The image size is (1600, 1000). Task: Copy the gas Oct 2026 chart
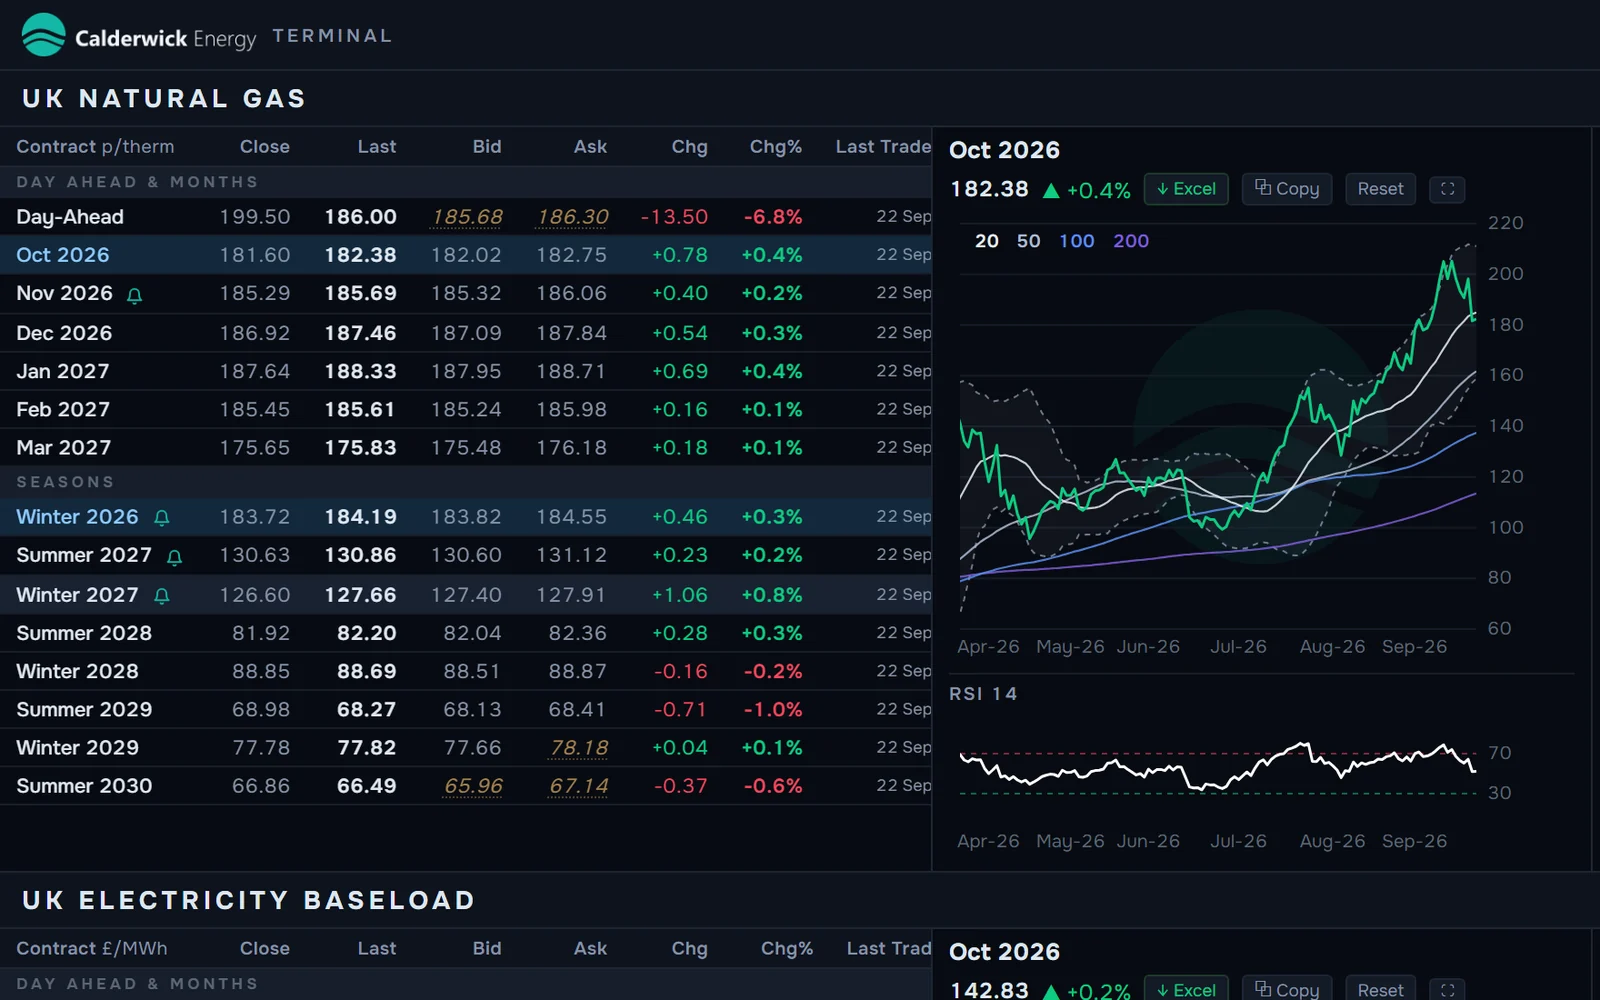click(x=1287, y=189)
